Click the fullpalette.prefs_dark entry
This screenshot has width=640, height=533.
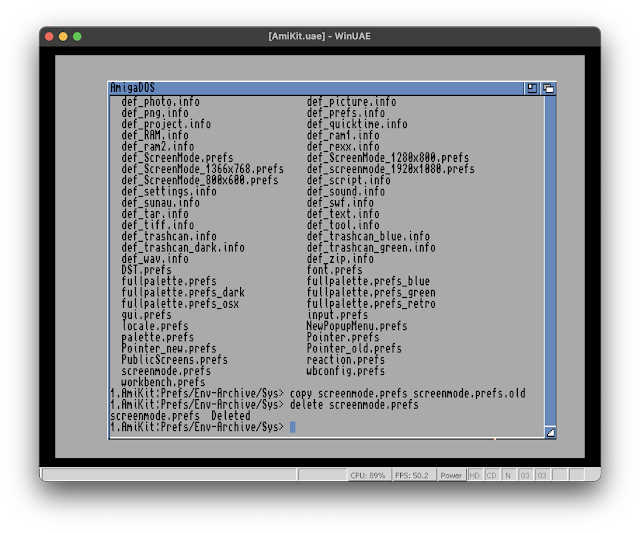[183, 293]
